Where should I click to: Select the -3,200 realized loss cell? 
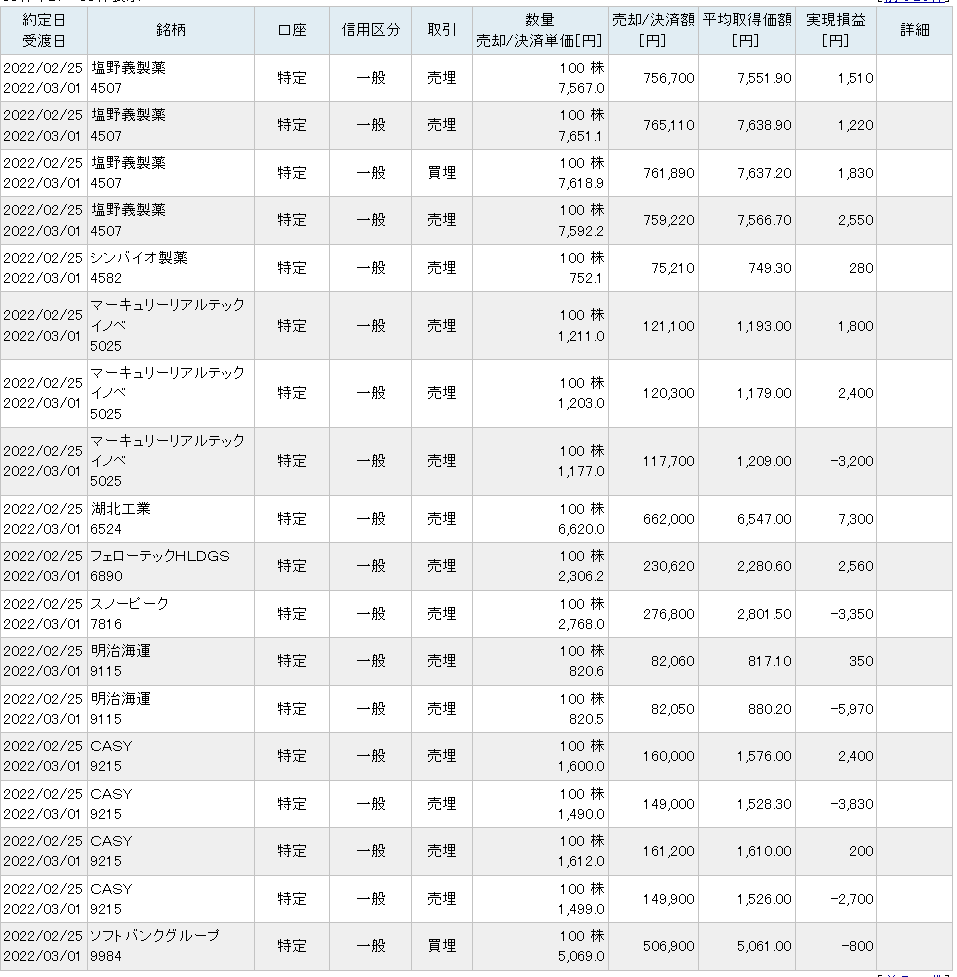(x=836, y=461)
